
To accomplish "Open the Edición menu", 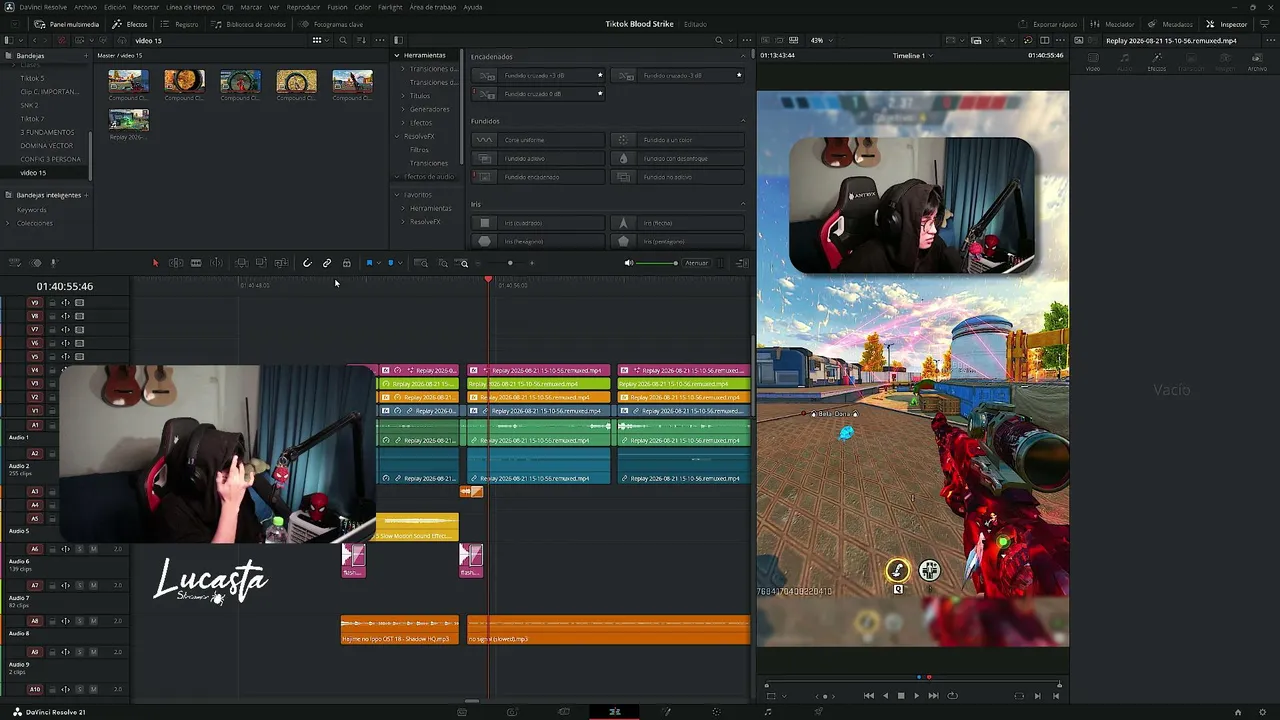I will [115, 7].
